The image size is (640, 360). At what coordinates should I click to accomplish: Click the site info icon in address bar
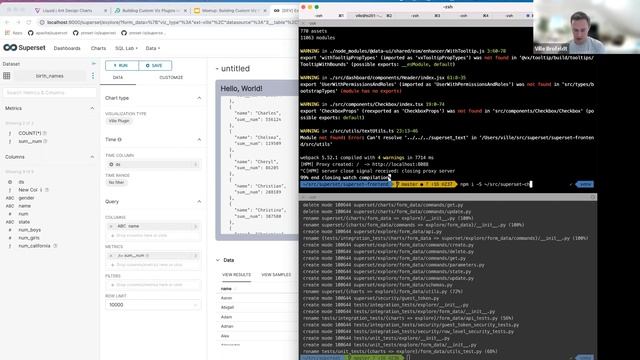point(42,22)
